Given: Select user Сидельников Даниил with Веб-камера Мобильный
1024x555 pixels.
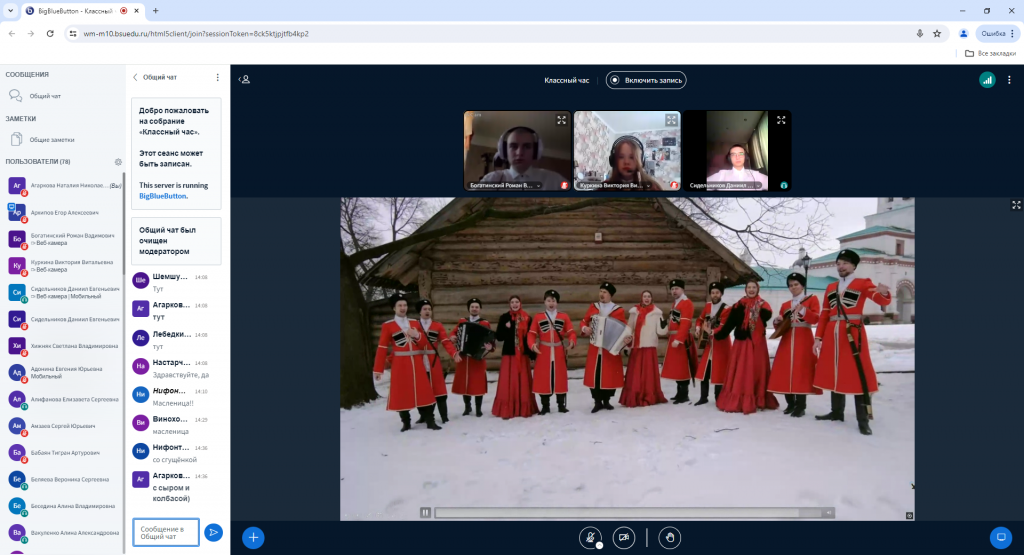Looking at the screenshot, I should tap(63, 293).
